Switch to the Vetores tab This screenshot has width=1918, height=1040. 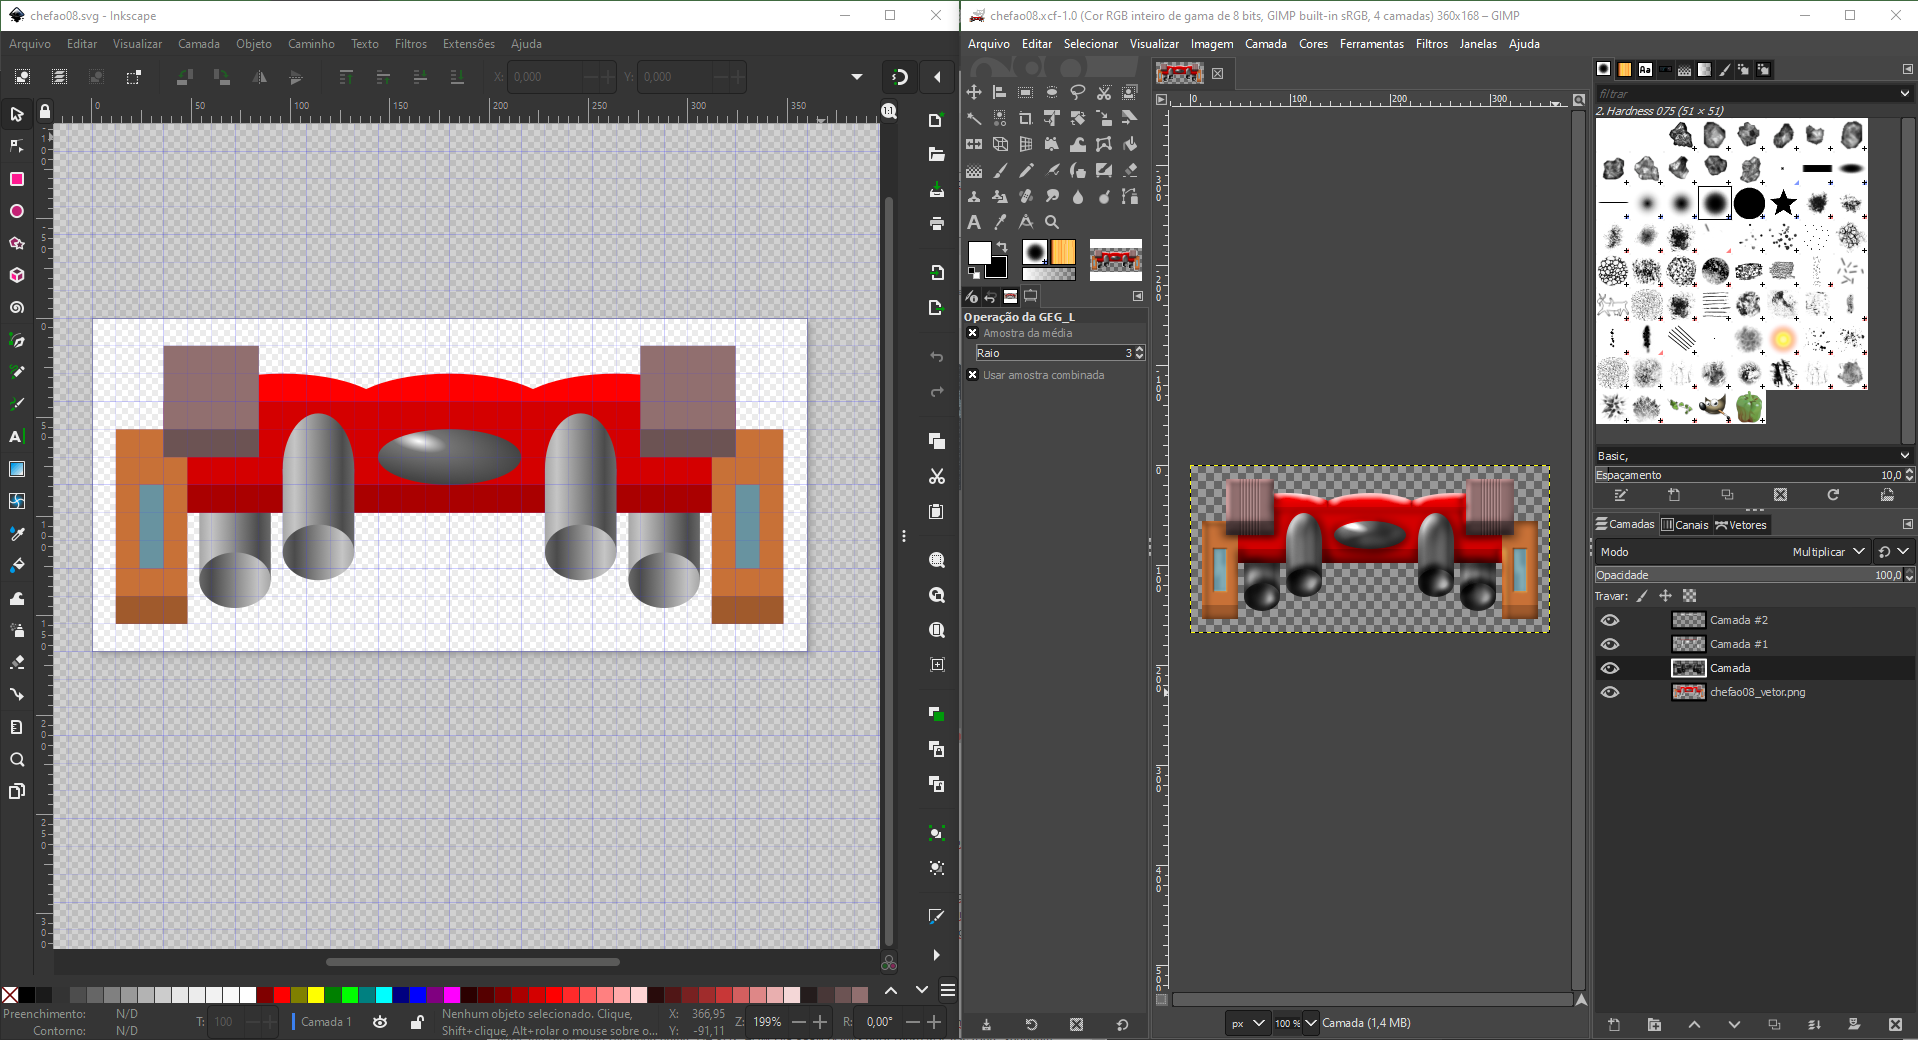tap(1741, 525)
